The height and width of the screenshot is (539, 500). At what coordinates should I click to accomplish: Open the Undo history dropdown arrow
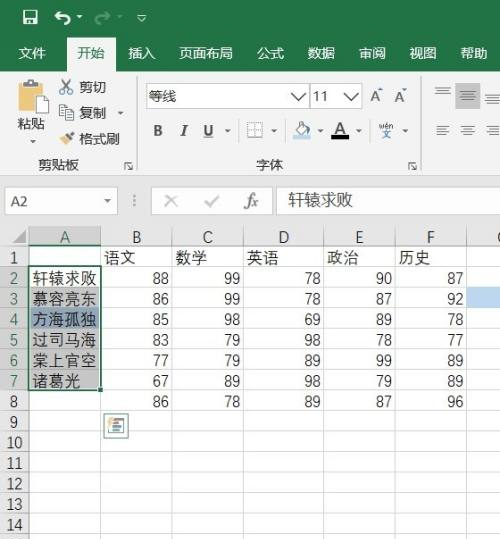[79, 16]
